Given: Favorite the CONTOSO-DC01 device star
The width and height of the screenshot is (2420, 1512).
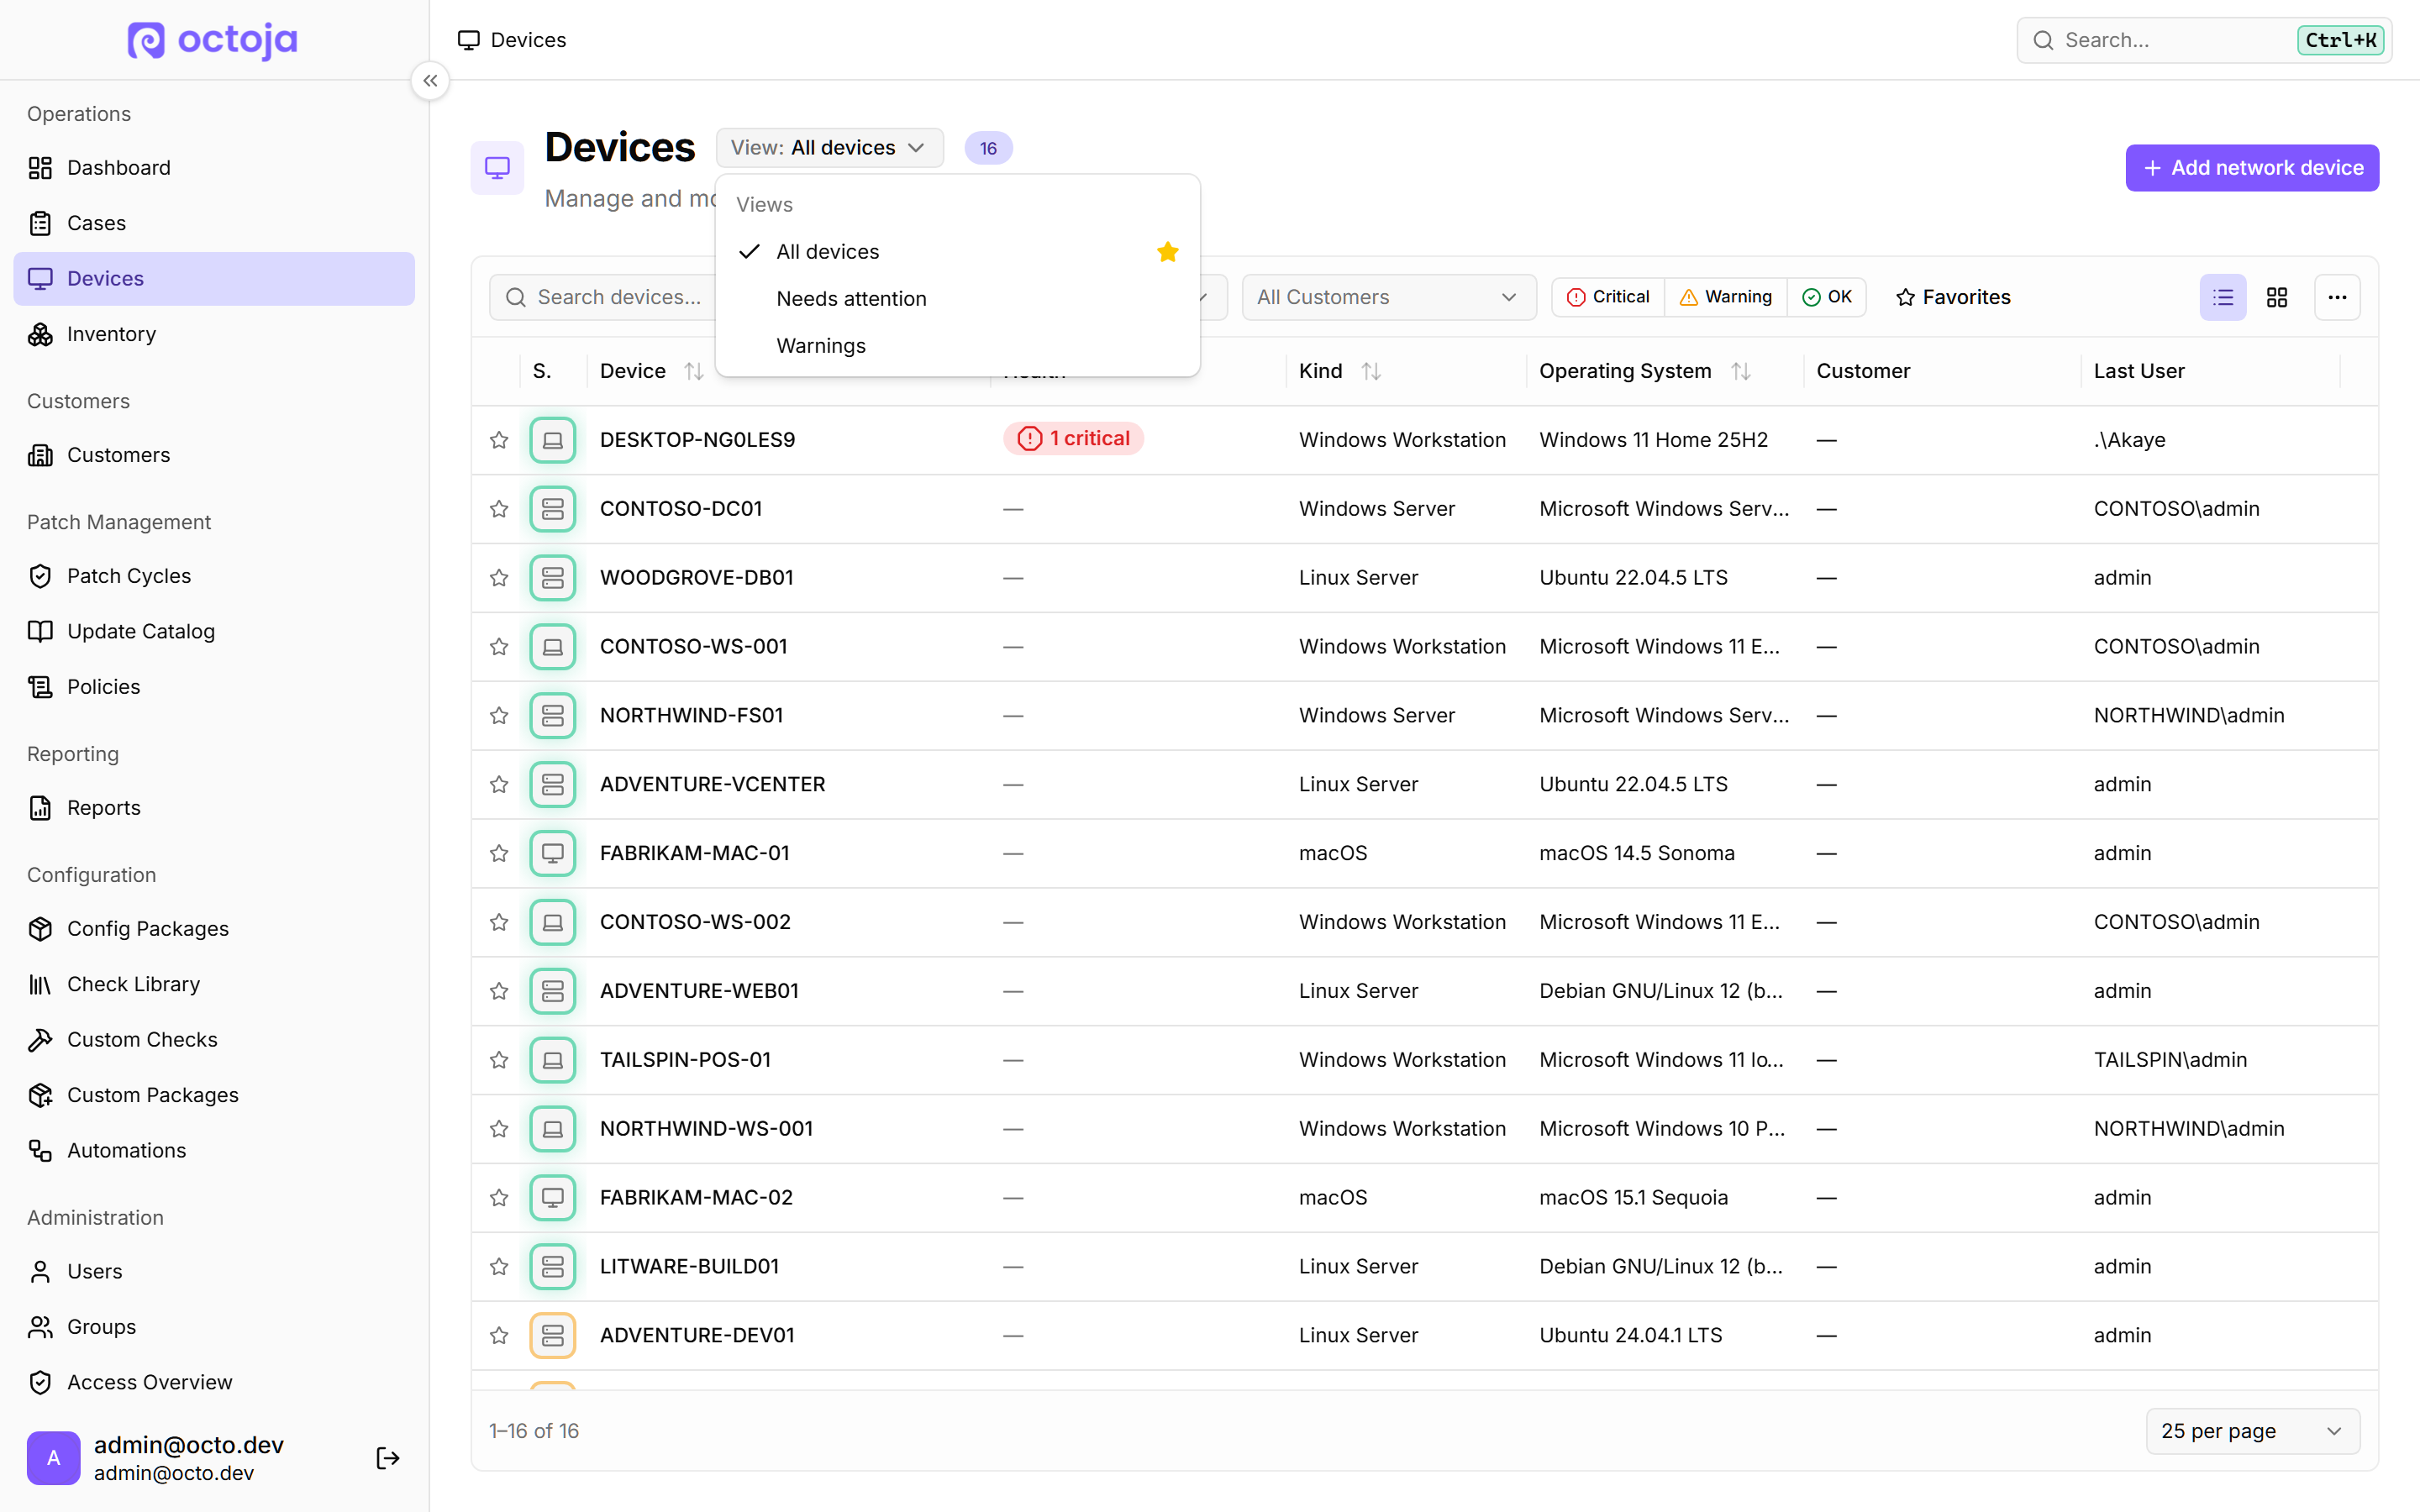Looking at the screenshot, I should 499,509.
